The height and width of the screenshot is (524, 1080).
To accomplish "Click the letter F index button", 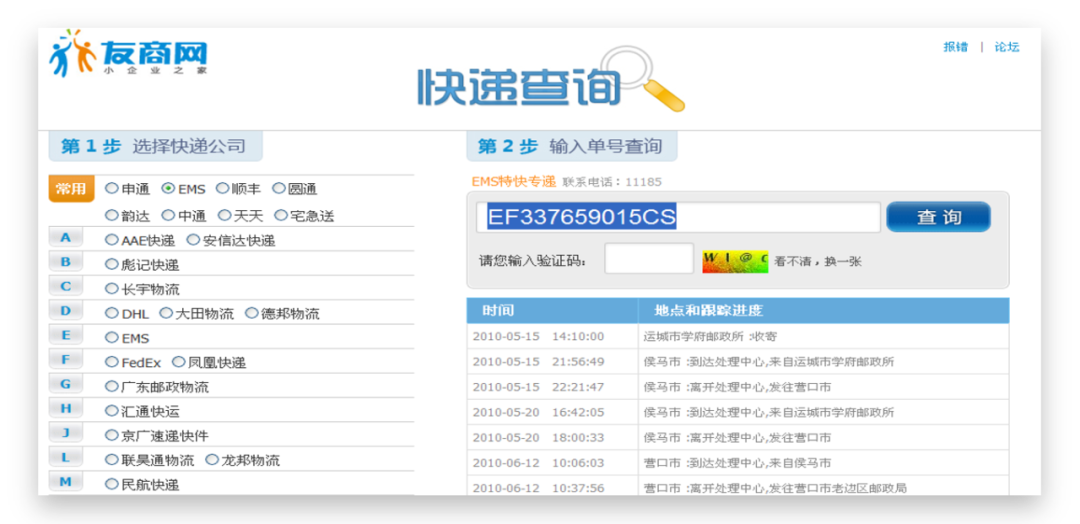I will [65, 359].
